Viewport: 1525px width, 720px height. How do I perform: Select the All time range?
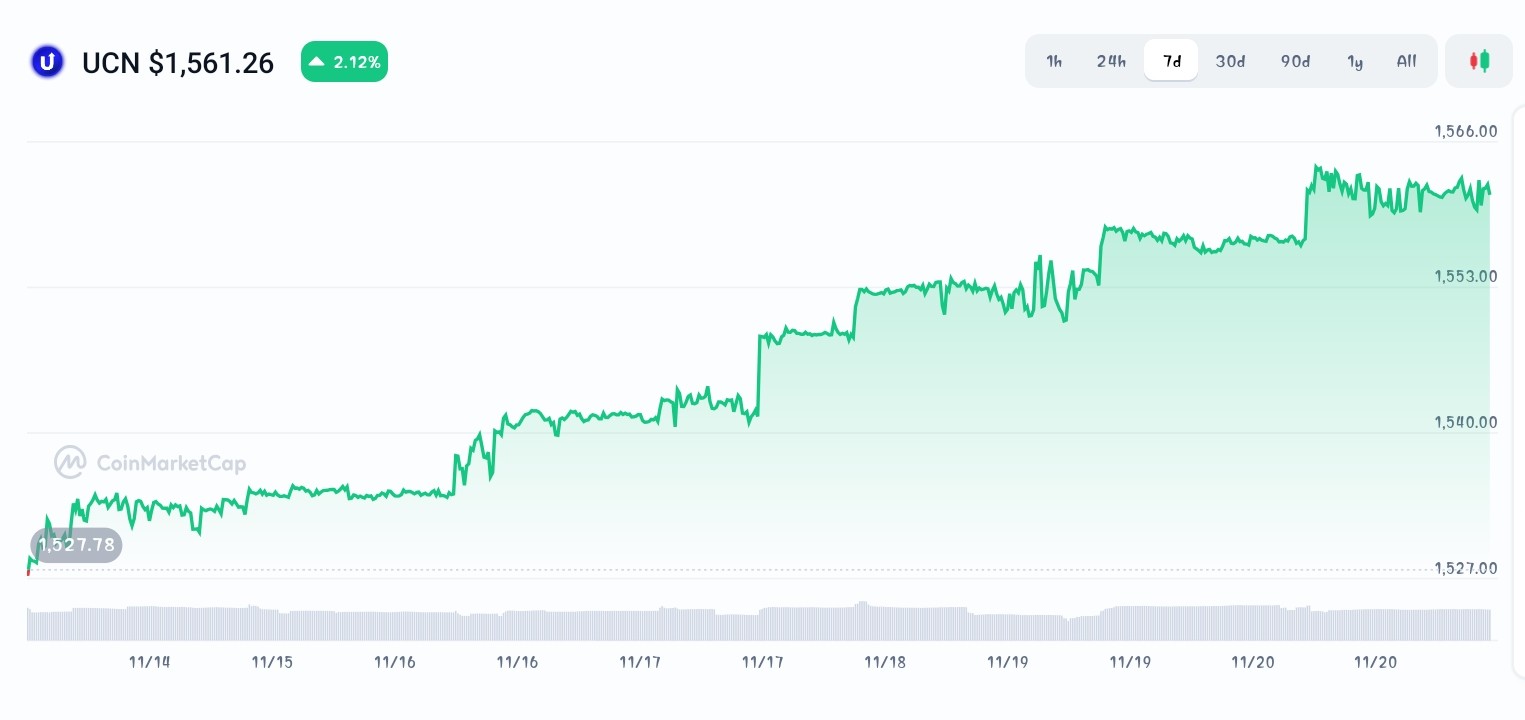[1406, 61]
